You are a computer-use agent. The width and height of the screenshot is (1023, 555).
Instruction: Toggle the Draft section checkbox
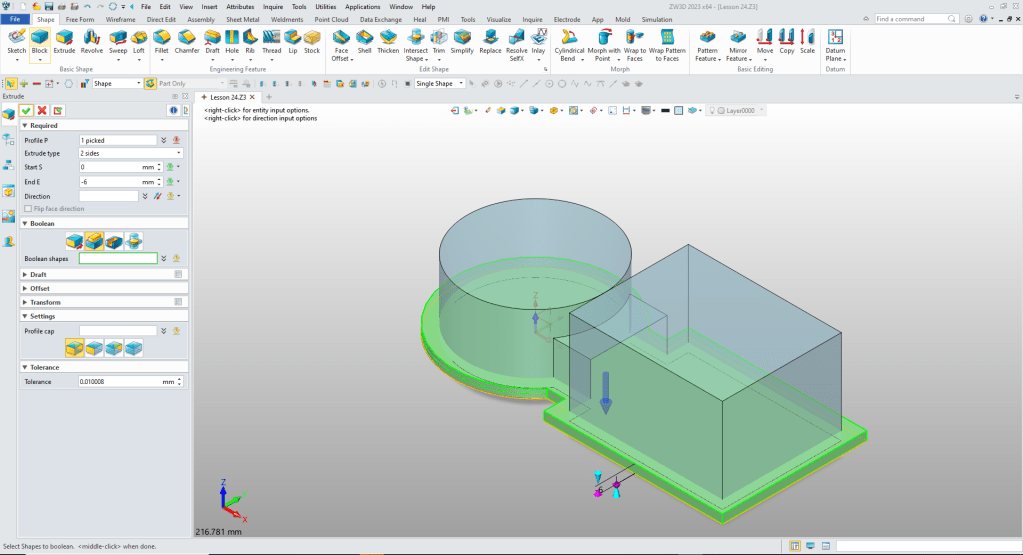178,274
